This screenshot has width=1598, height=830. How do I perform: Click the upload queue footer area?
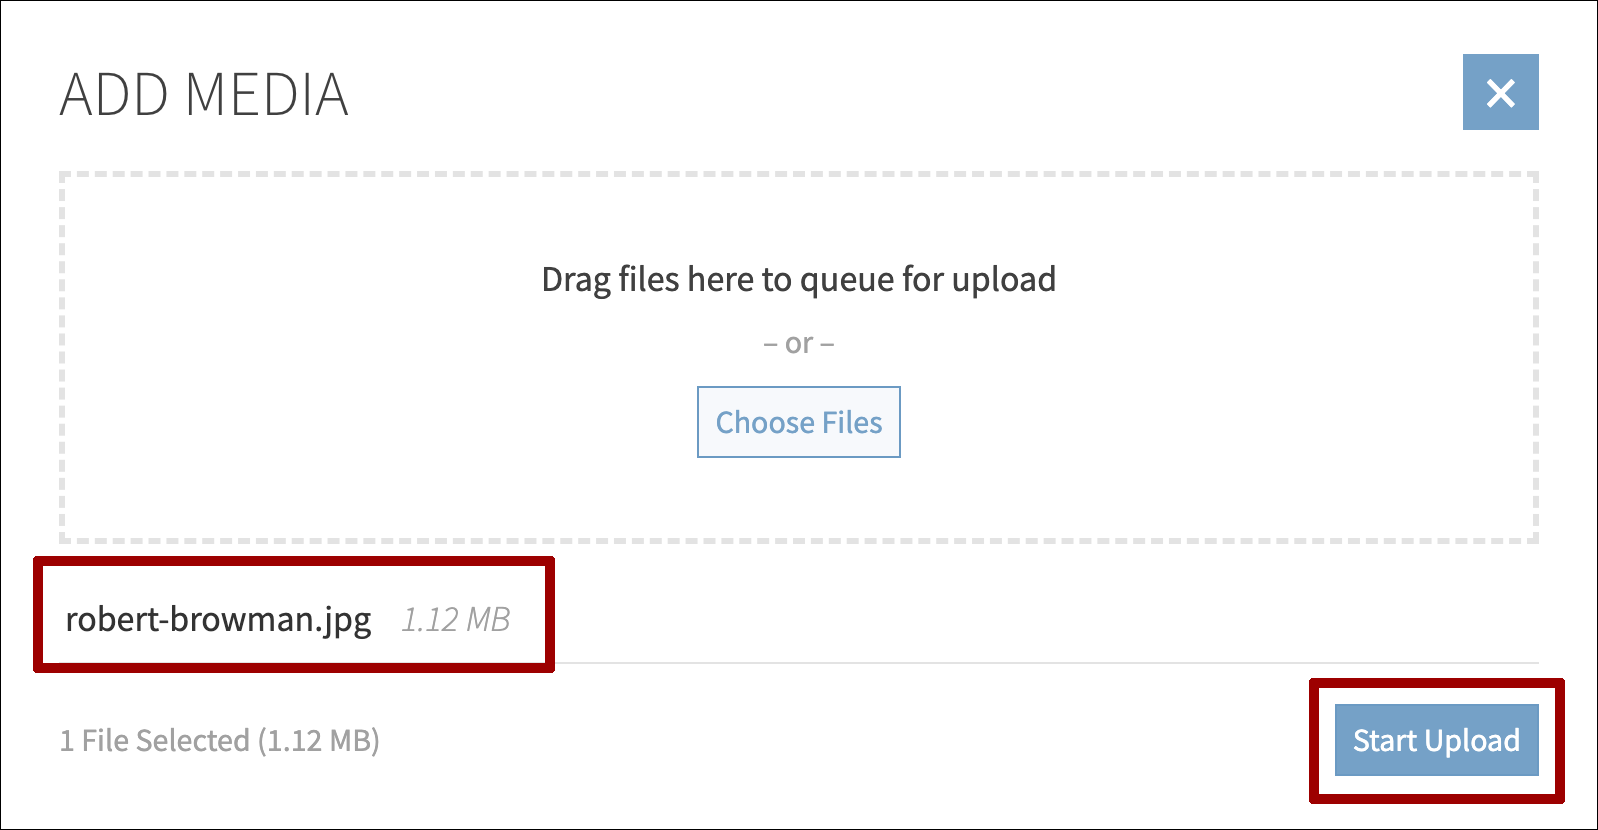[x=700, y=740]
